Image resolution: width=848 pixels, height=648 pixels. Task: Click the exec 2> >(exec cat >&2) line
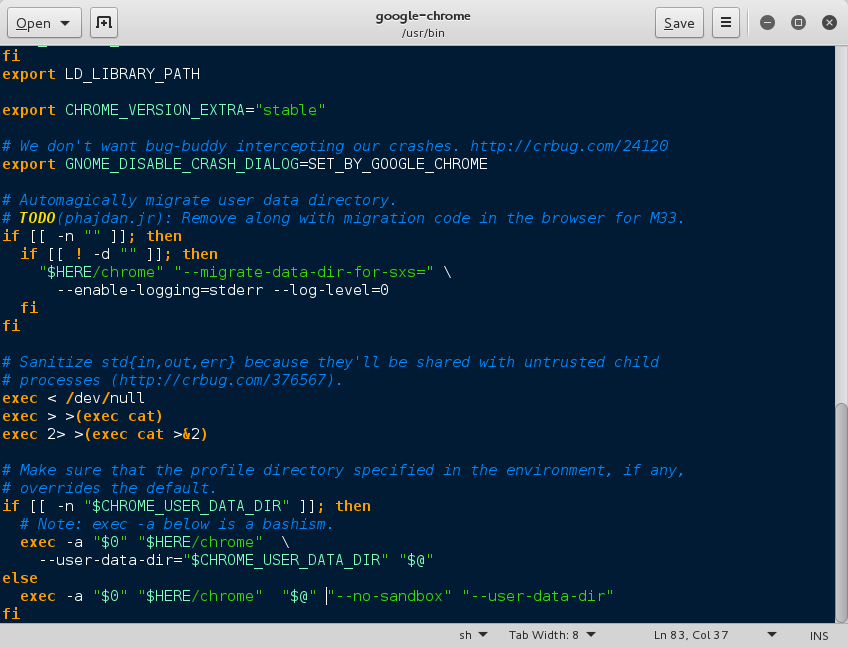[105, 434]
